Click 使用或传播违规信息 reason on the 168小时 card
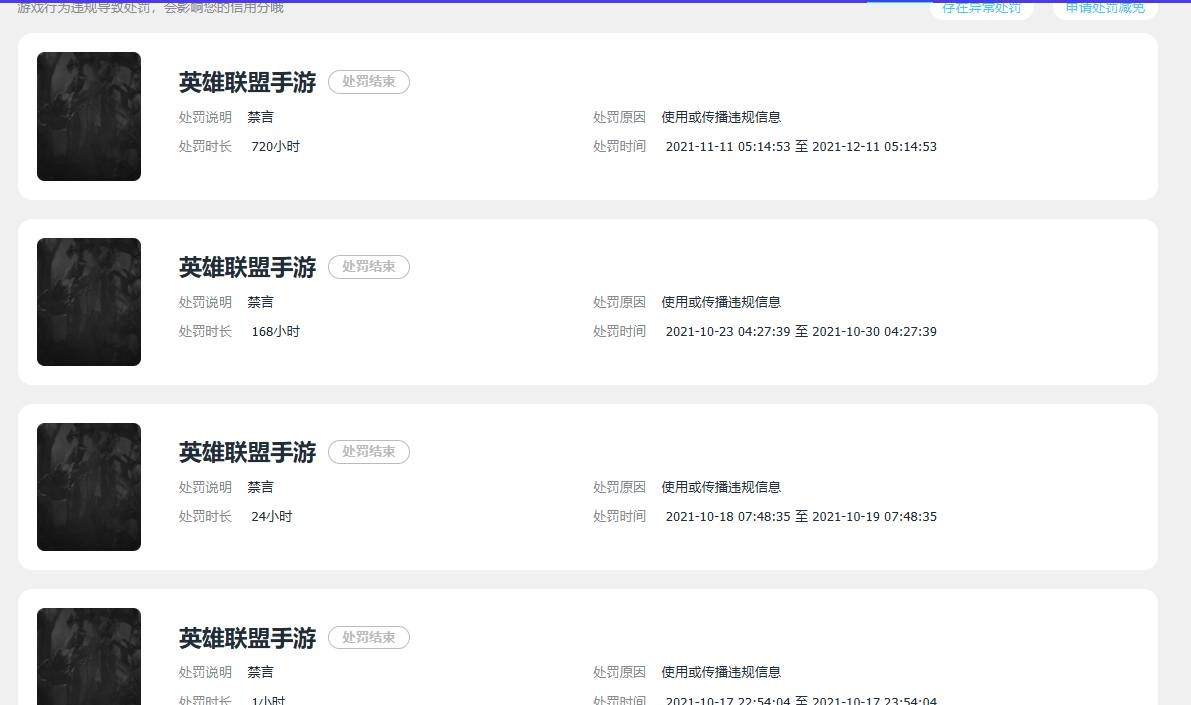1191x705 pixels. [x=721, y=302]
